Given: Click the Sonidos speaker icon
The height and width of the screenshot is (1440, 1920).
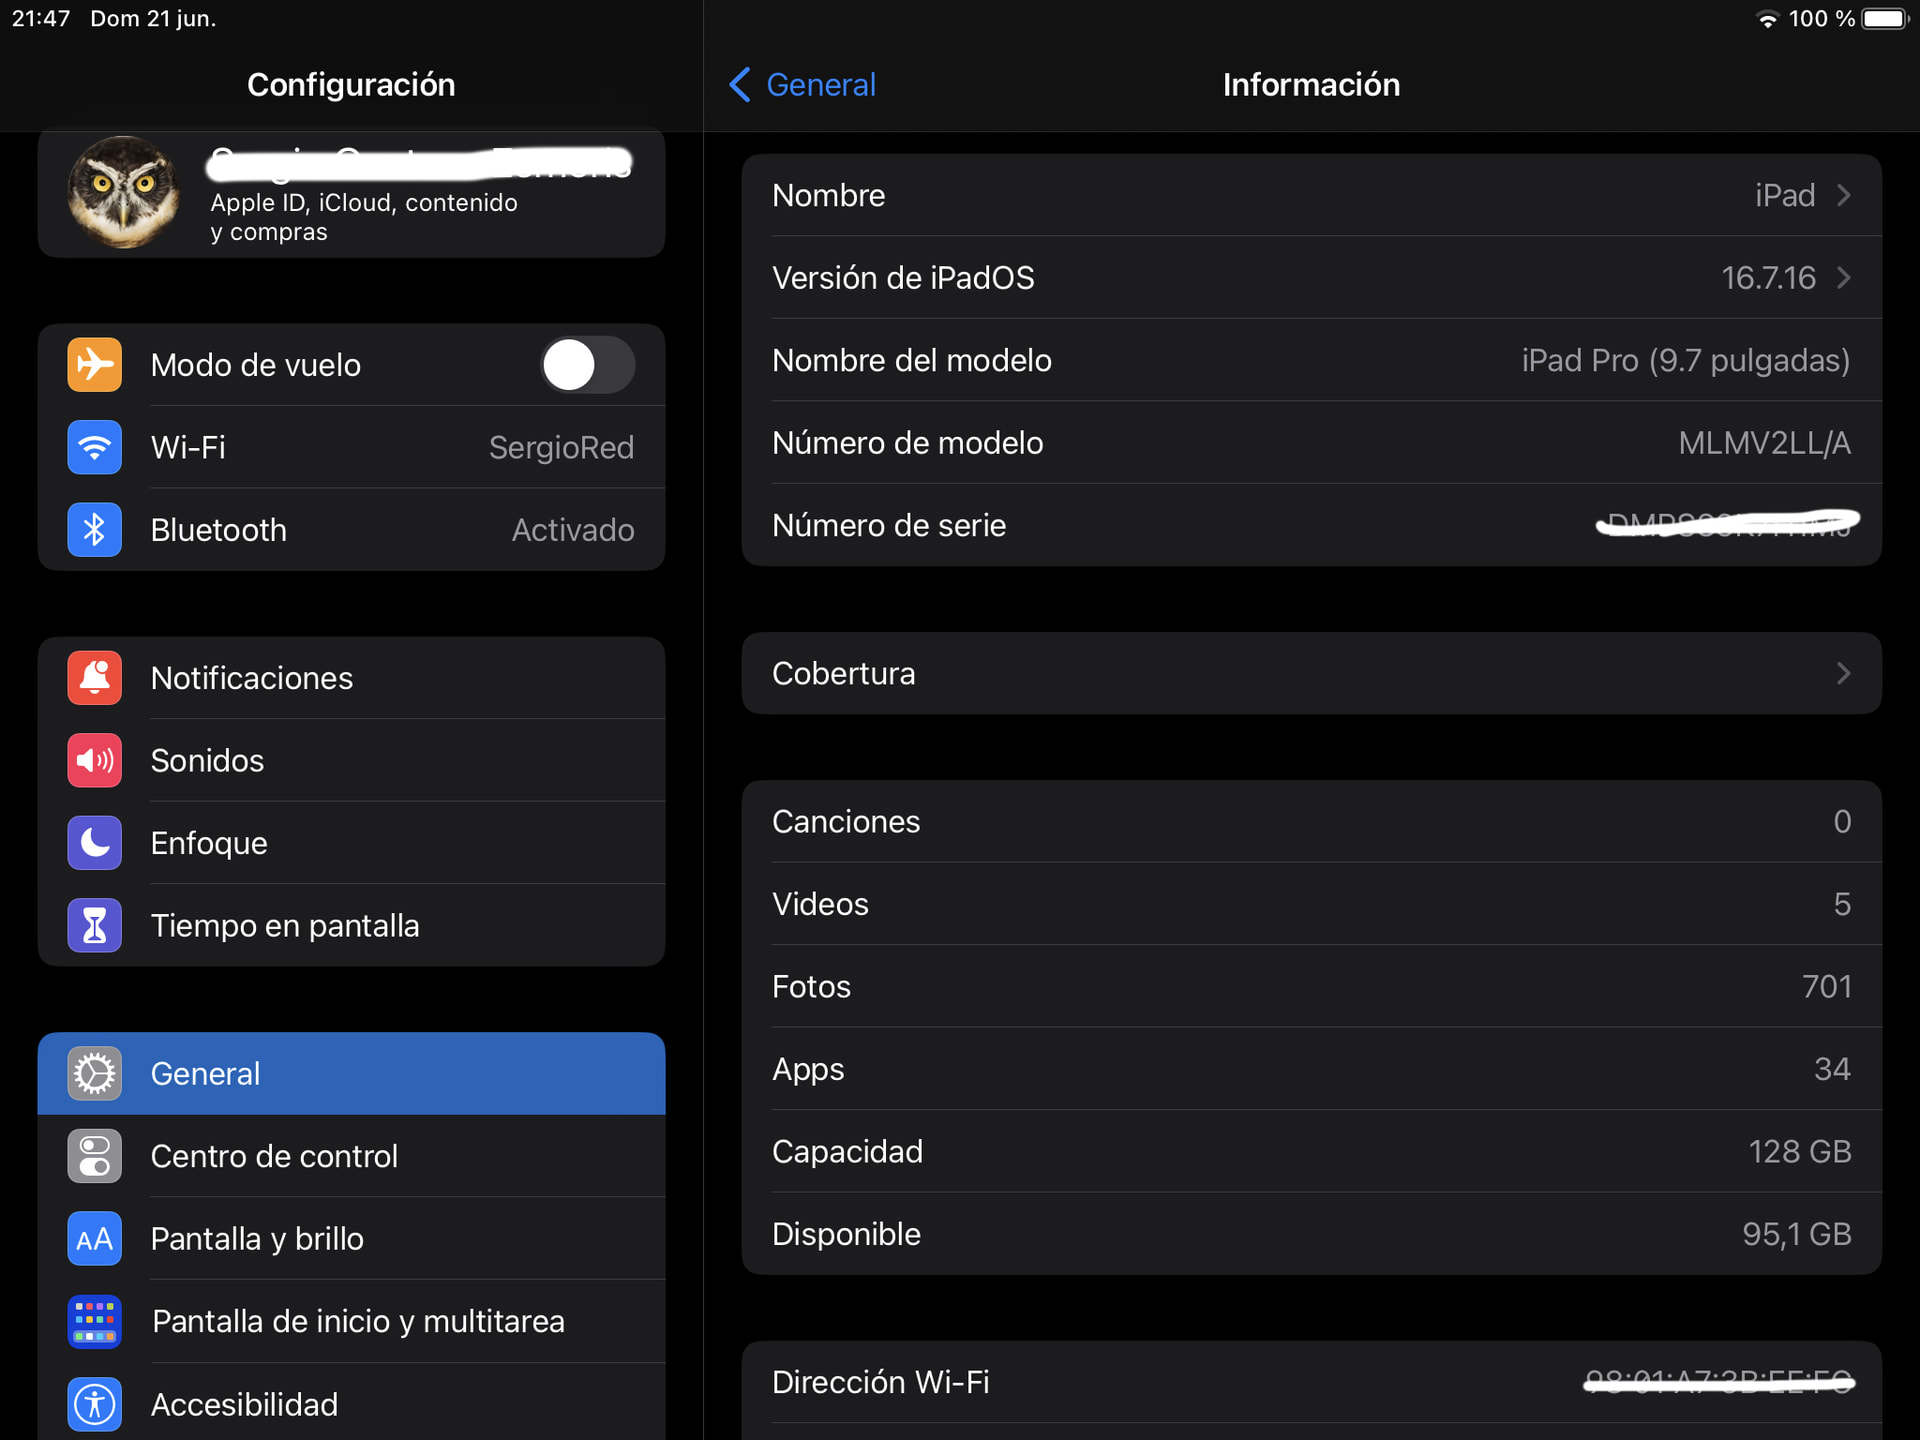Looking at the screenshot, I should 95,761.
